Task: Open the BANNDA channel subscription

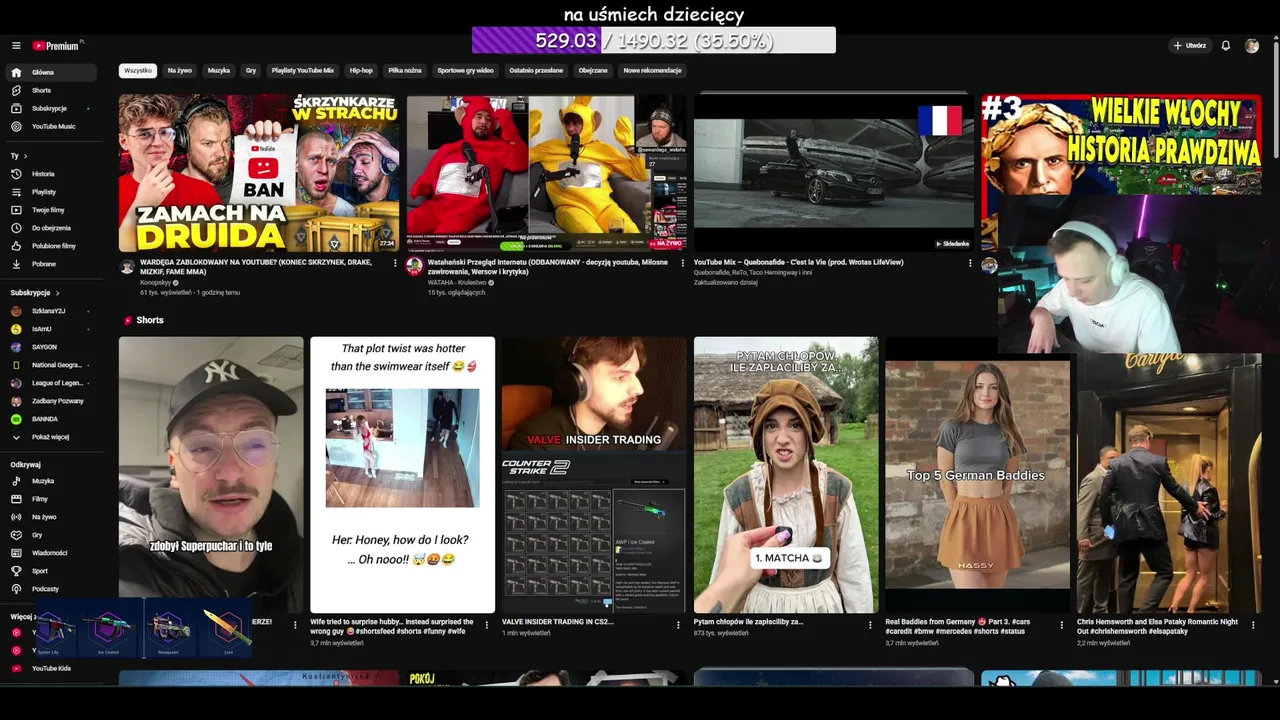Action: pos(52,419)
